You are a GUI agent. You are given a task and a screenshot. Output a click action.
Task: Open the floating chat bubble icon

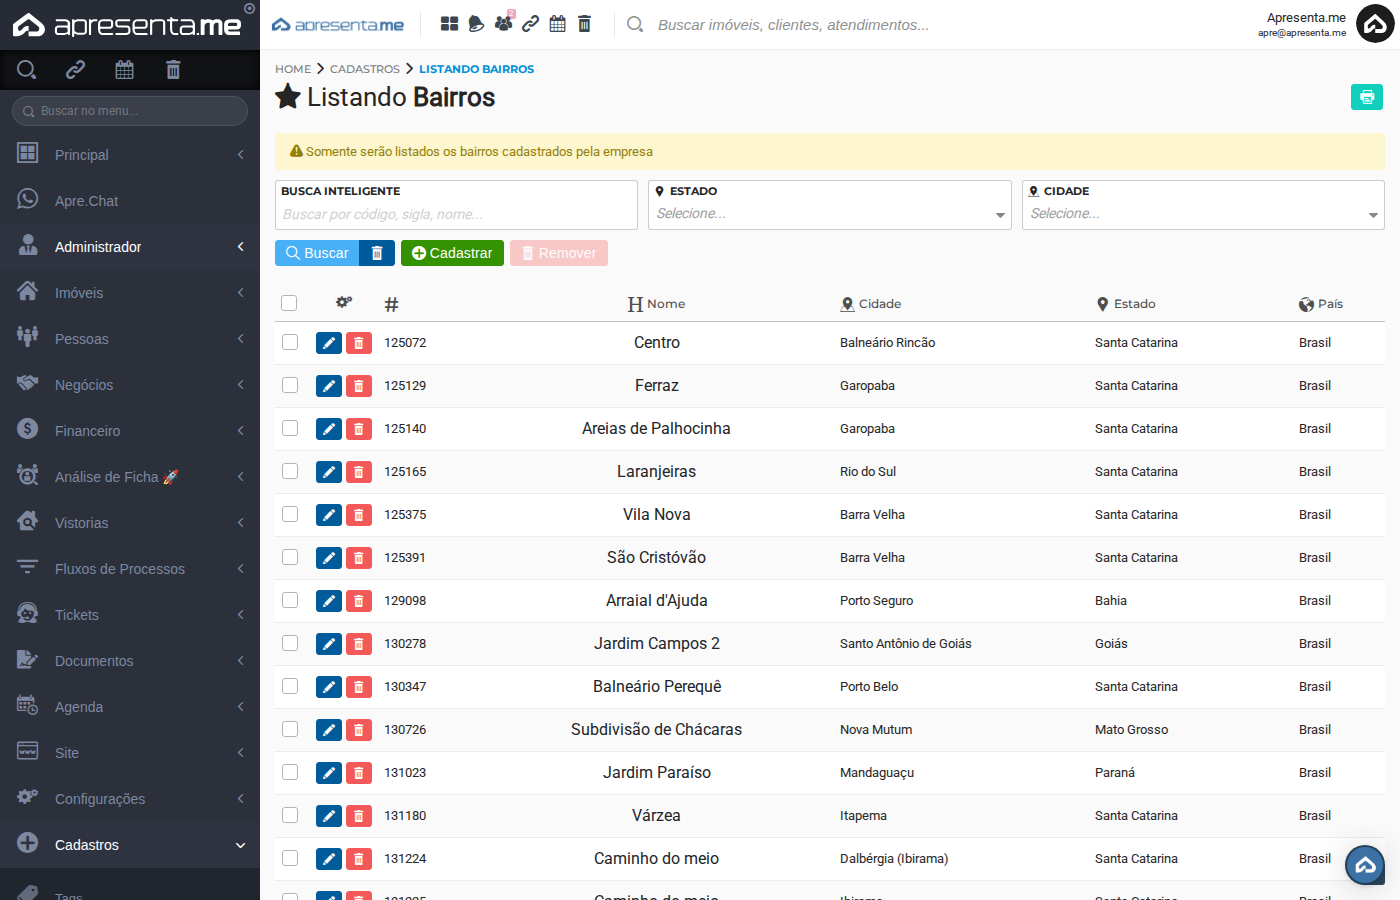(x=1365, y=865)
